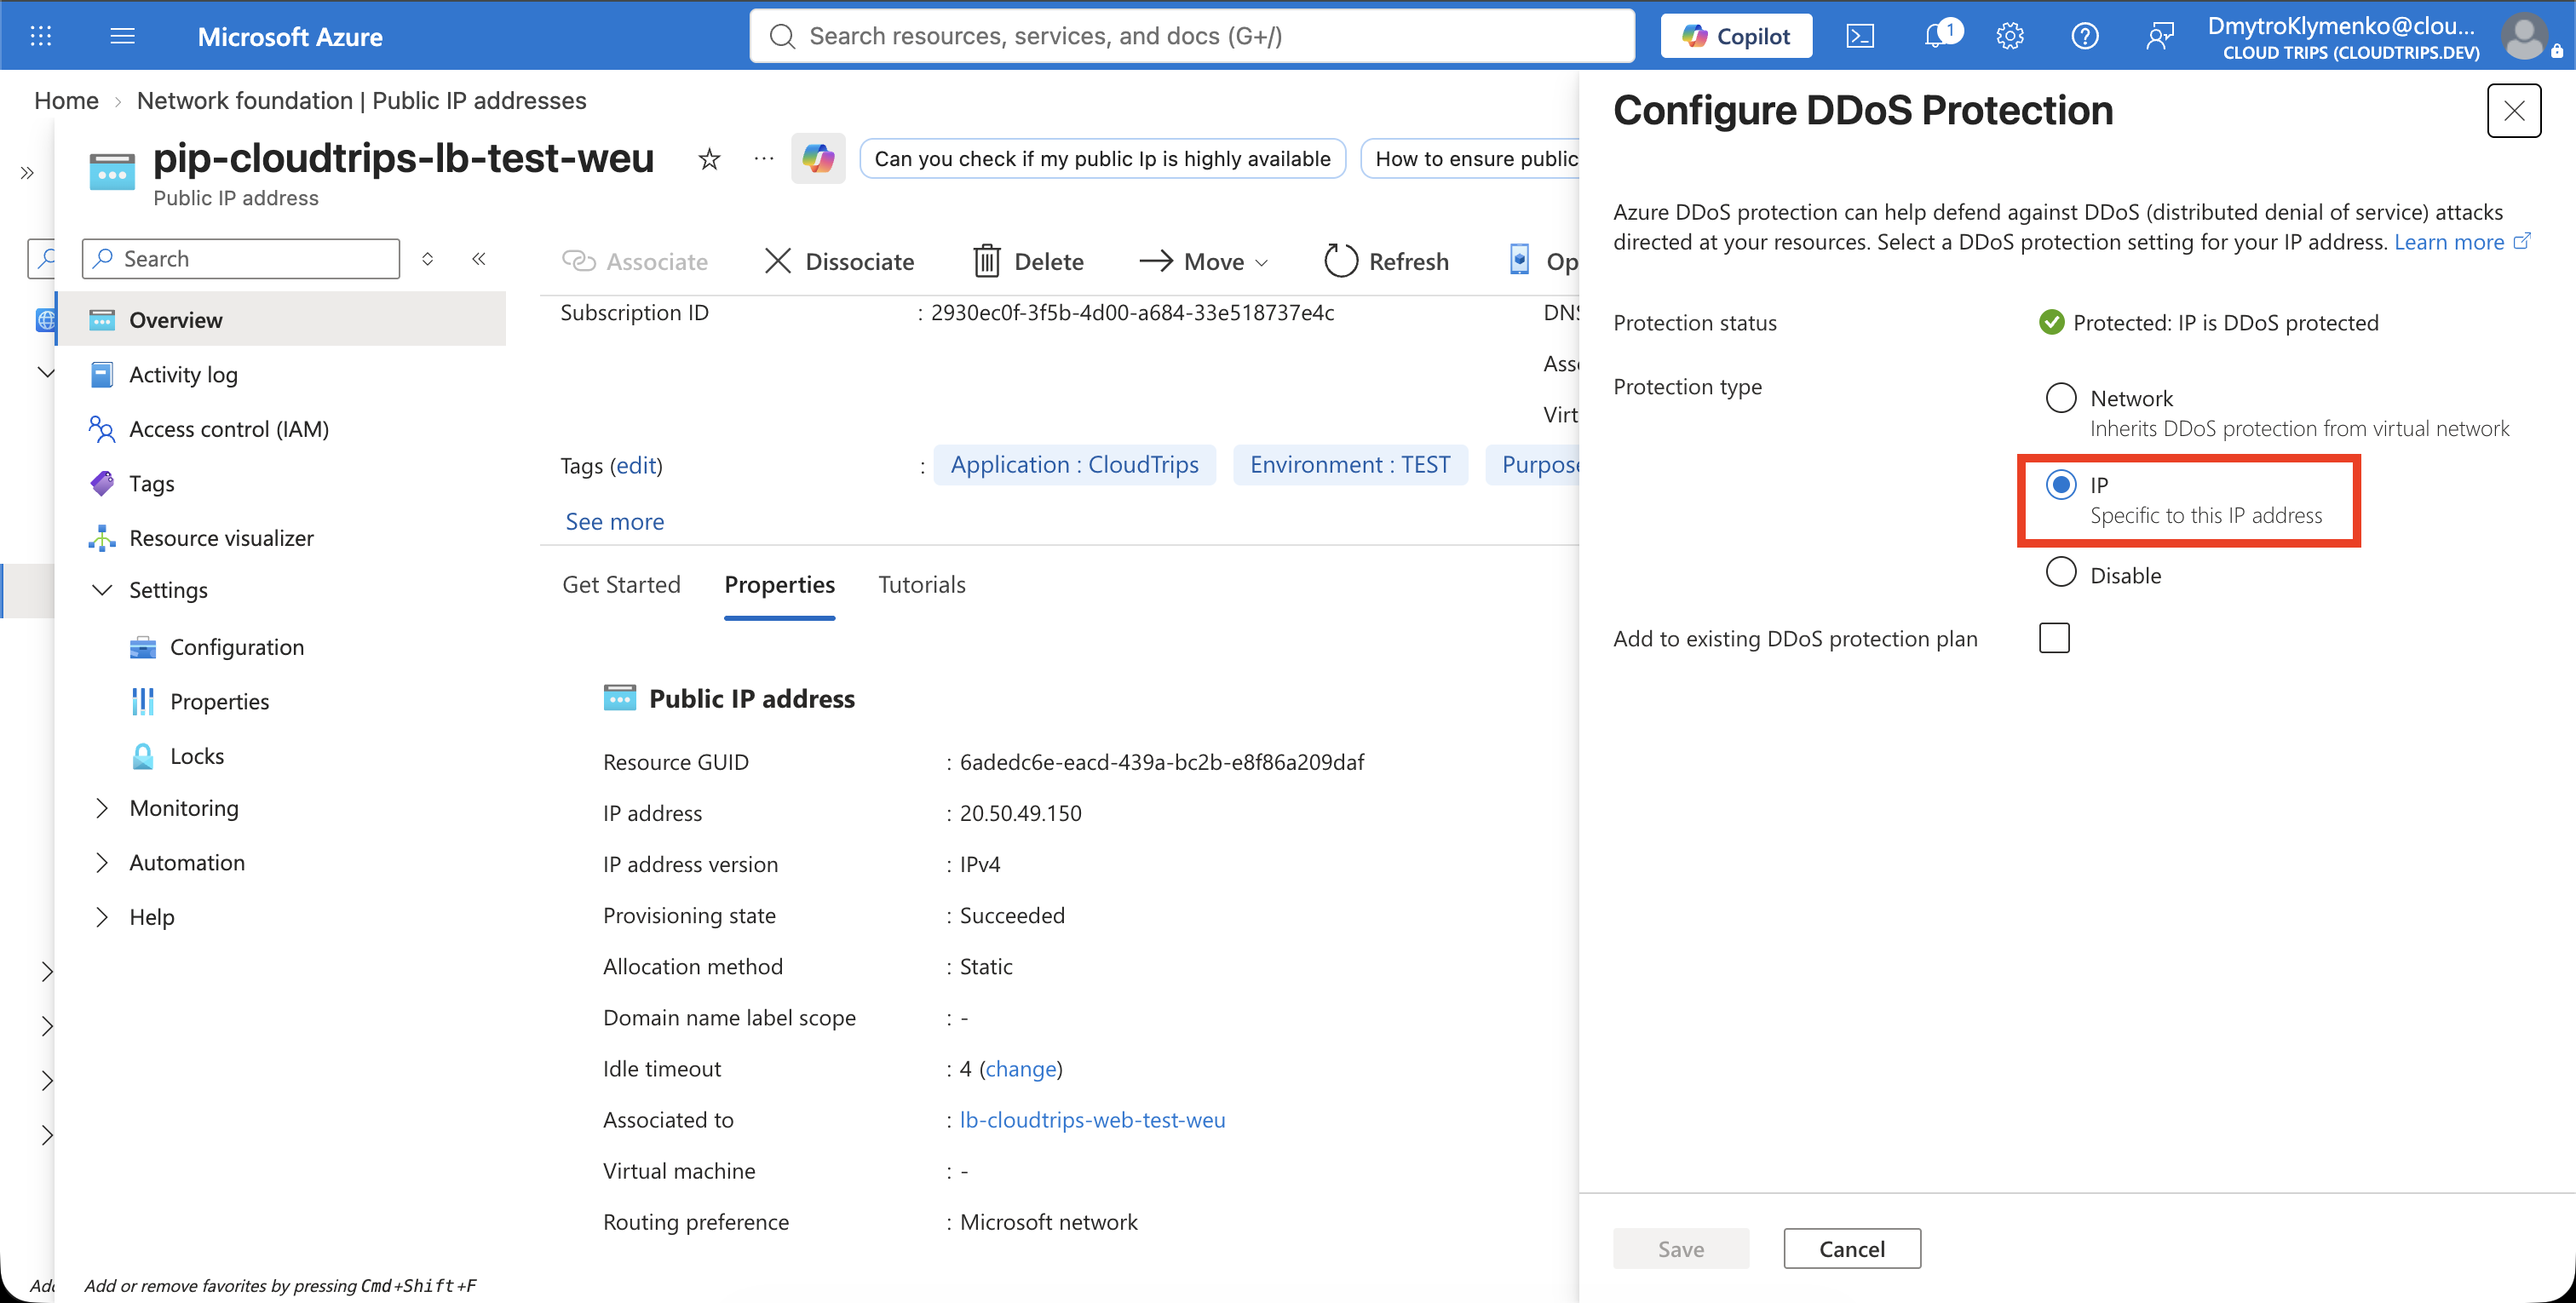The height and width of the screenshot is (1303, 2576).
Task: Open lb-cloudtrips-web-test-weu link
Action: click(x=1092, y=1119)
